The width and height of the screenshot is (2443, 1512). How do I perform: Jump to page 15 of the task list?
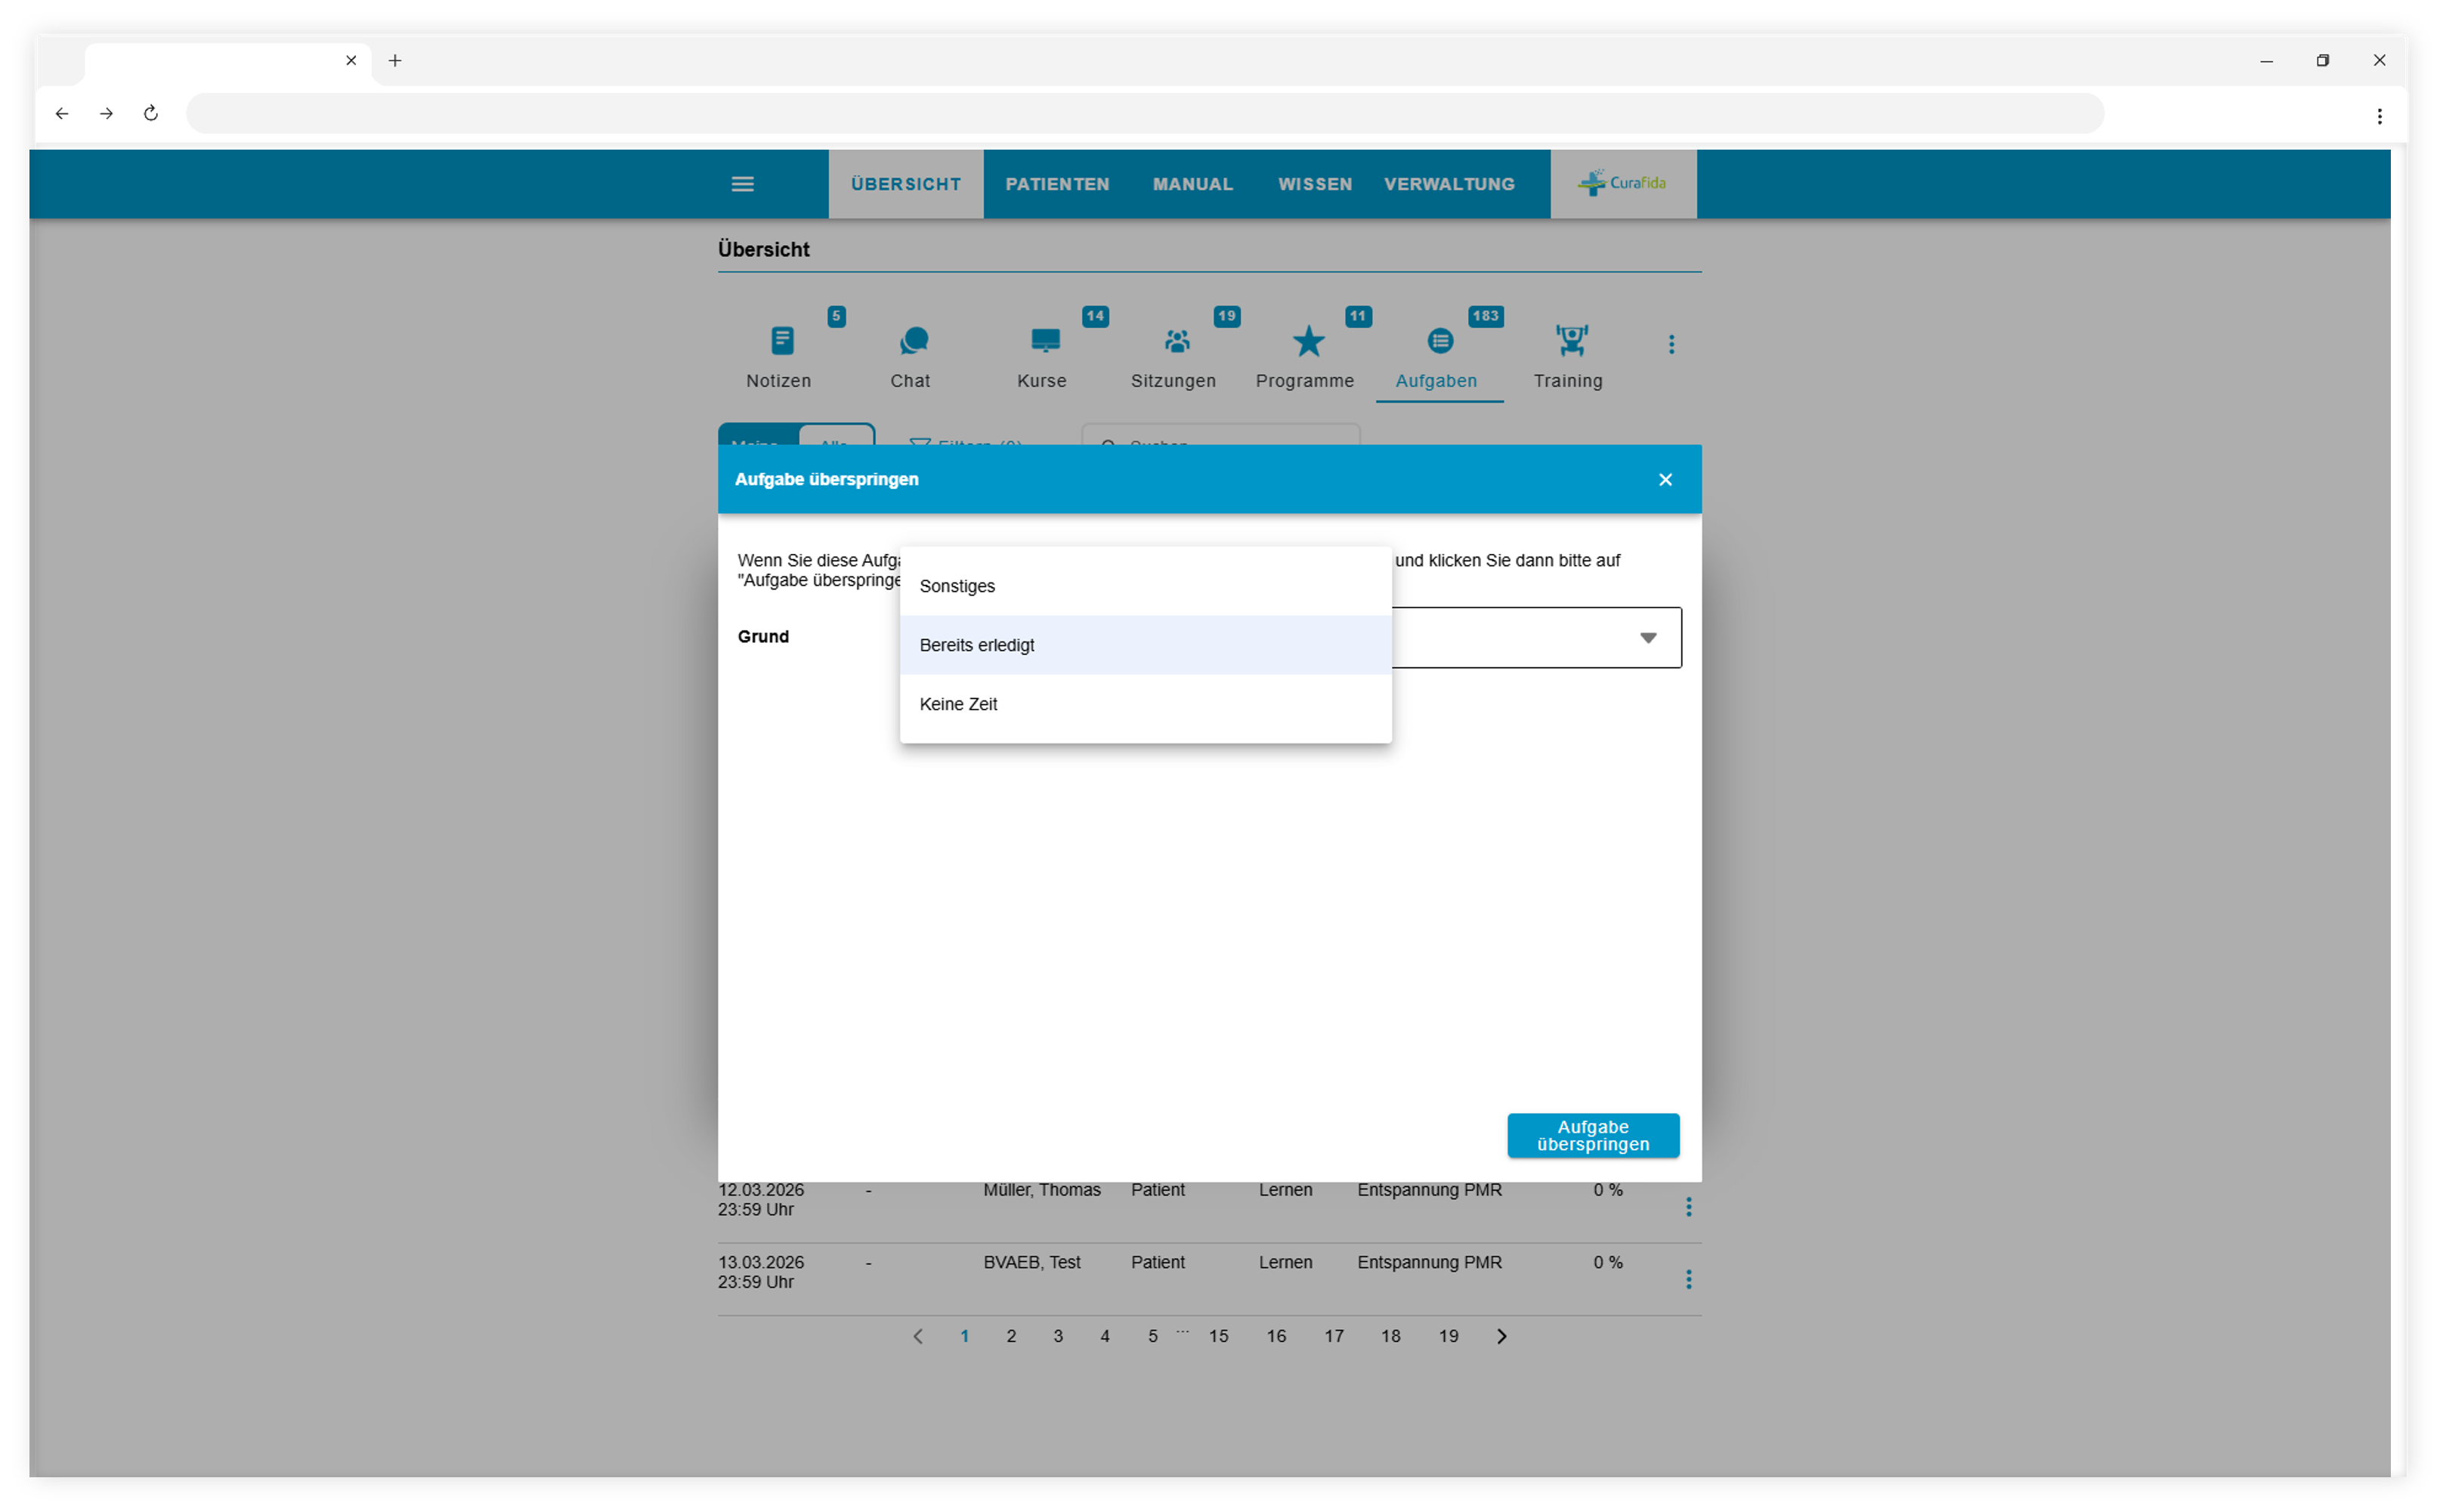[1218, 1336]
